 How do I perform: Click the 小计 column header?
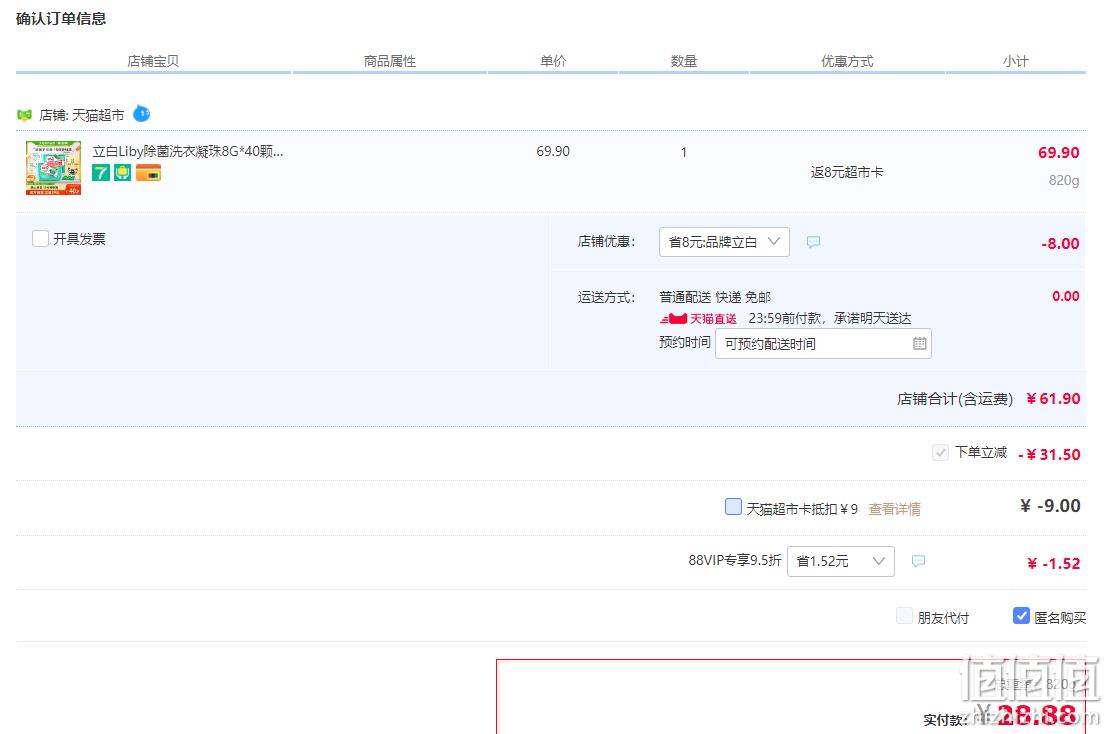click(1016, 62)
